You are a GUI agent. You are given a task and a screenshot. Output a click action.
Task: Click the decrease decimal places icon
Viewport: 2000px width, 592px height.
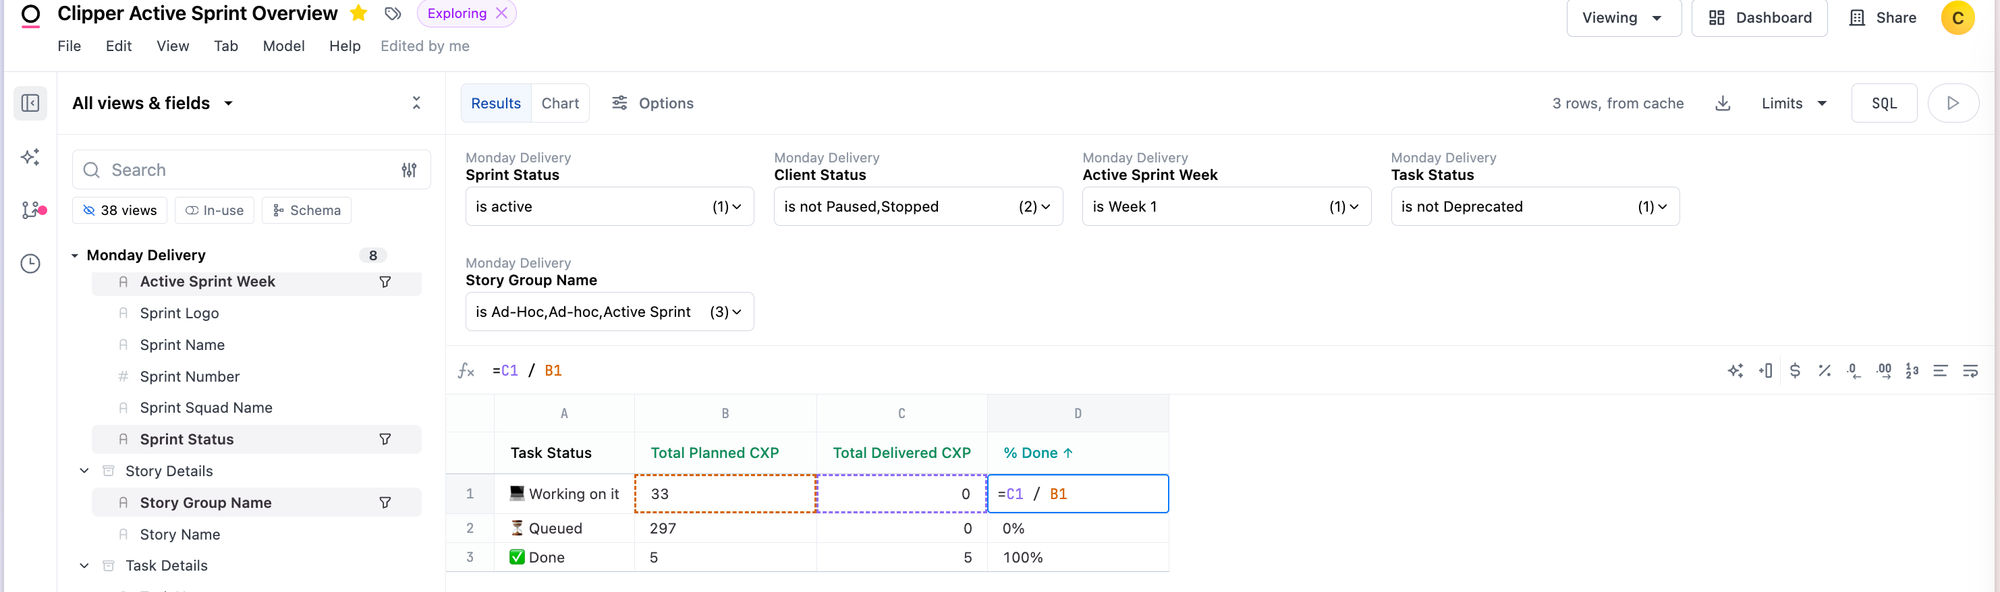pos(1854,371)
